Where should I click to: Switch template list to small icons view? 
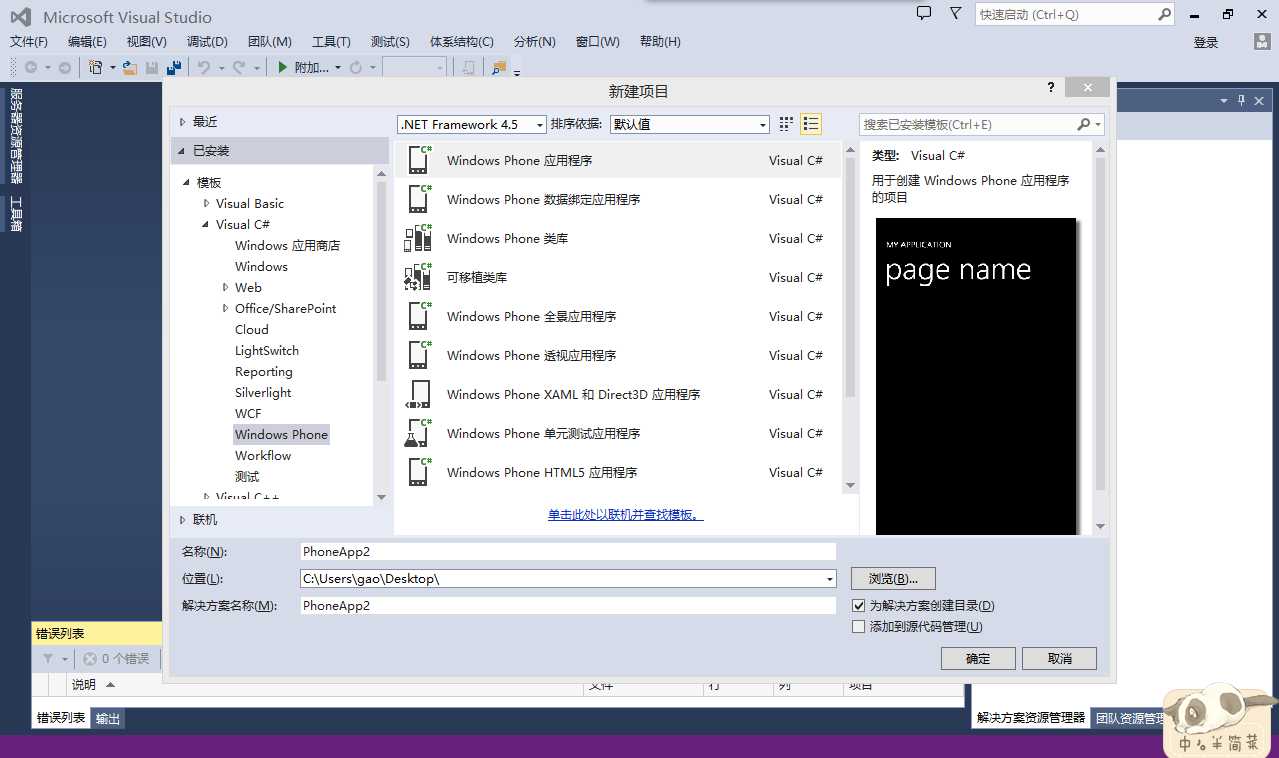pos(786,124)
